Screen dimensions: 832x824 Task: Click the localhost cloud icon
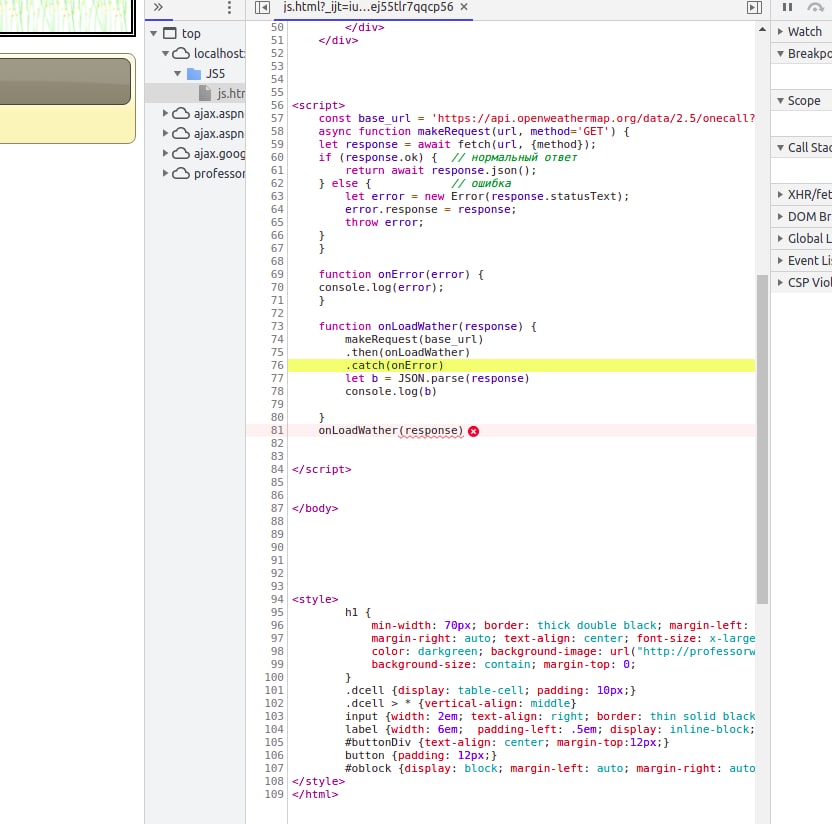[181, 54]
